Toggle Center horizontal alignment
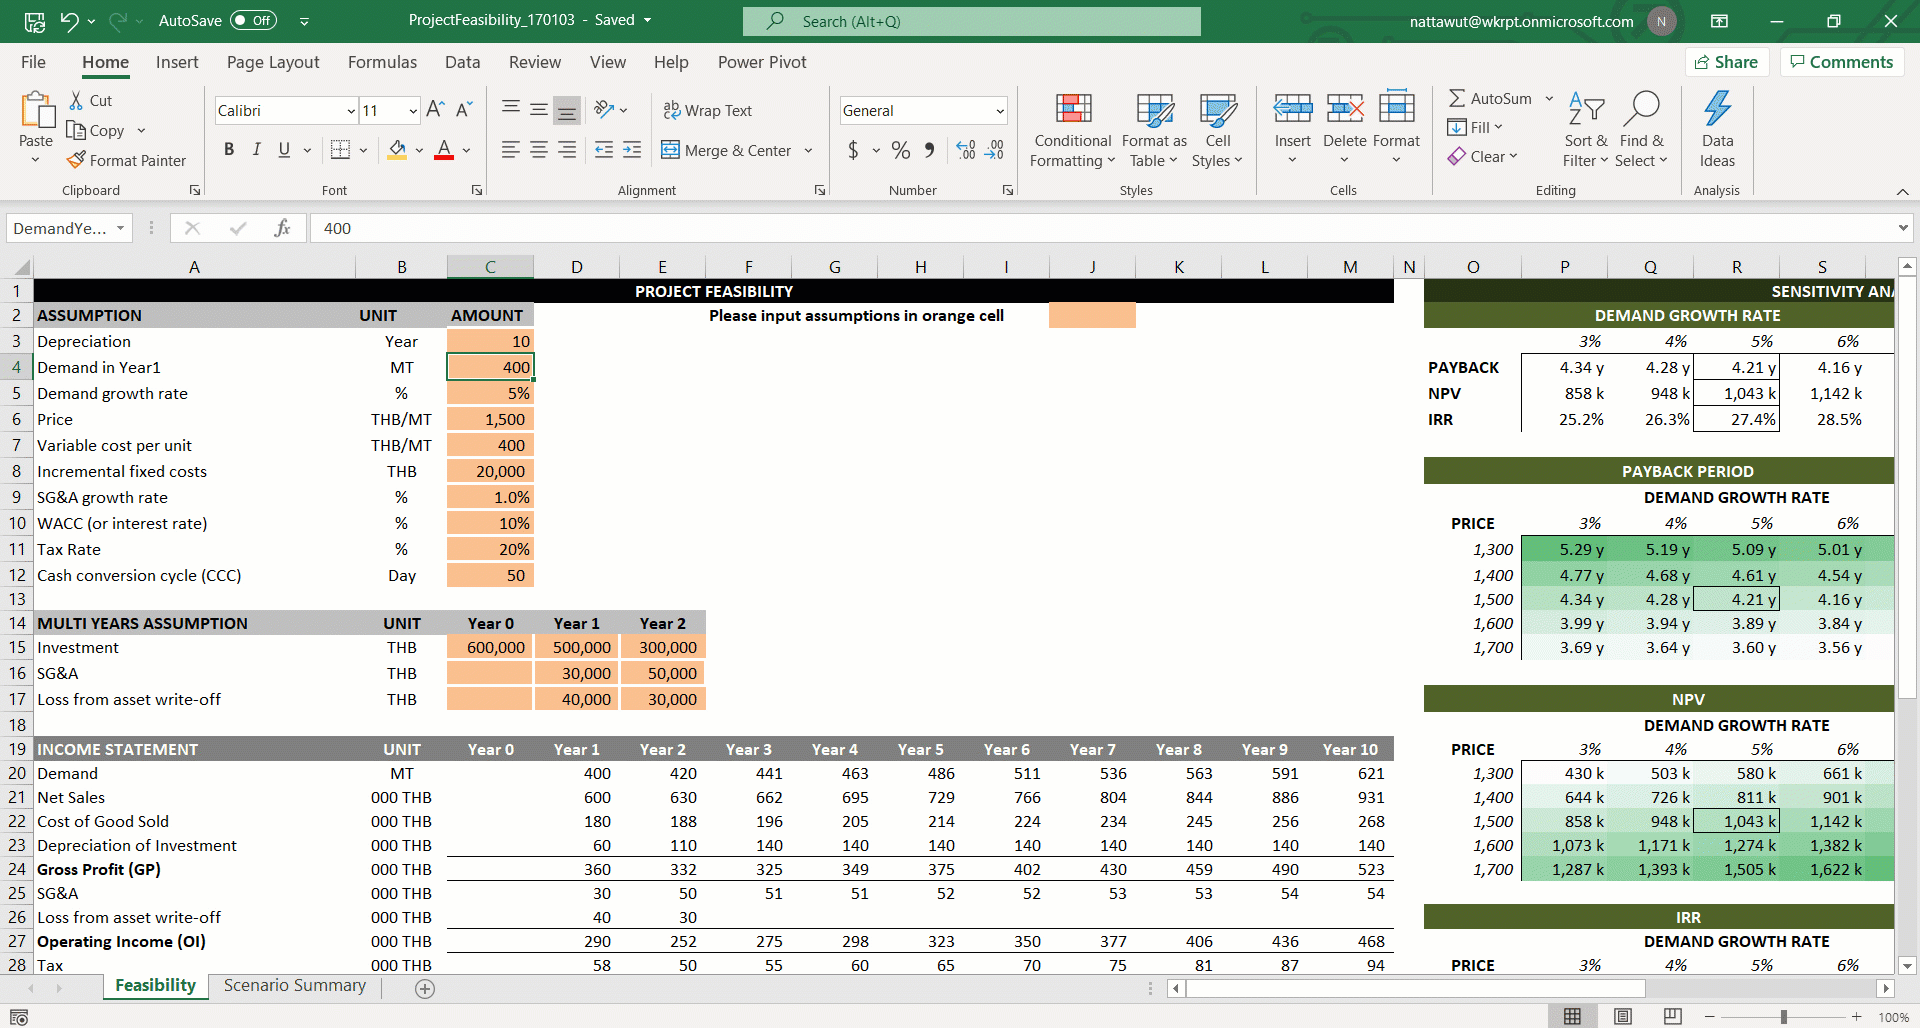Image resolution: width=1920 pixels, height=1028 pixels. click(x=538, y=150)
